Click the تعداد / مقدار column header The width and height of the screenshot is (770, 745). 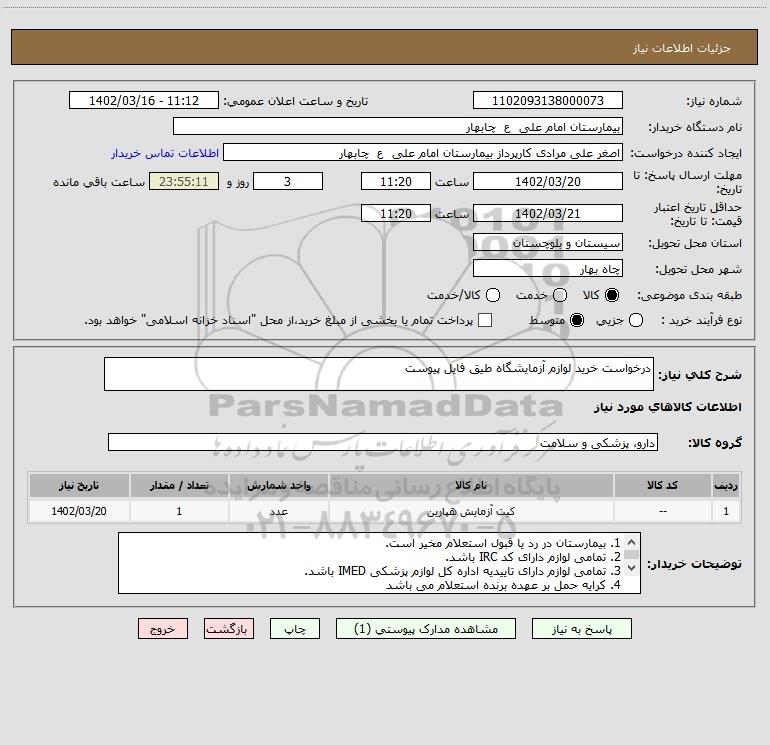click(179, 485)
